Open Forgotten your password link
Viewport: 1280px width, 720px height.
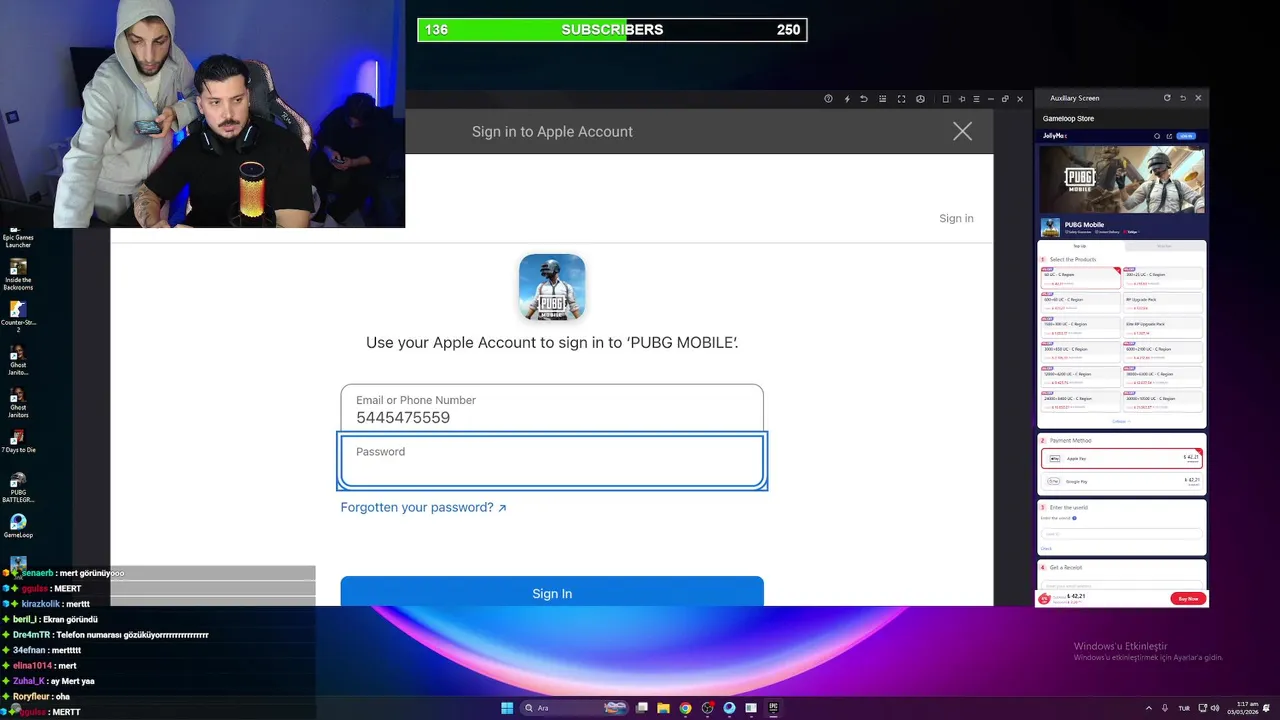[423, 507]
